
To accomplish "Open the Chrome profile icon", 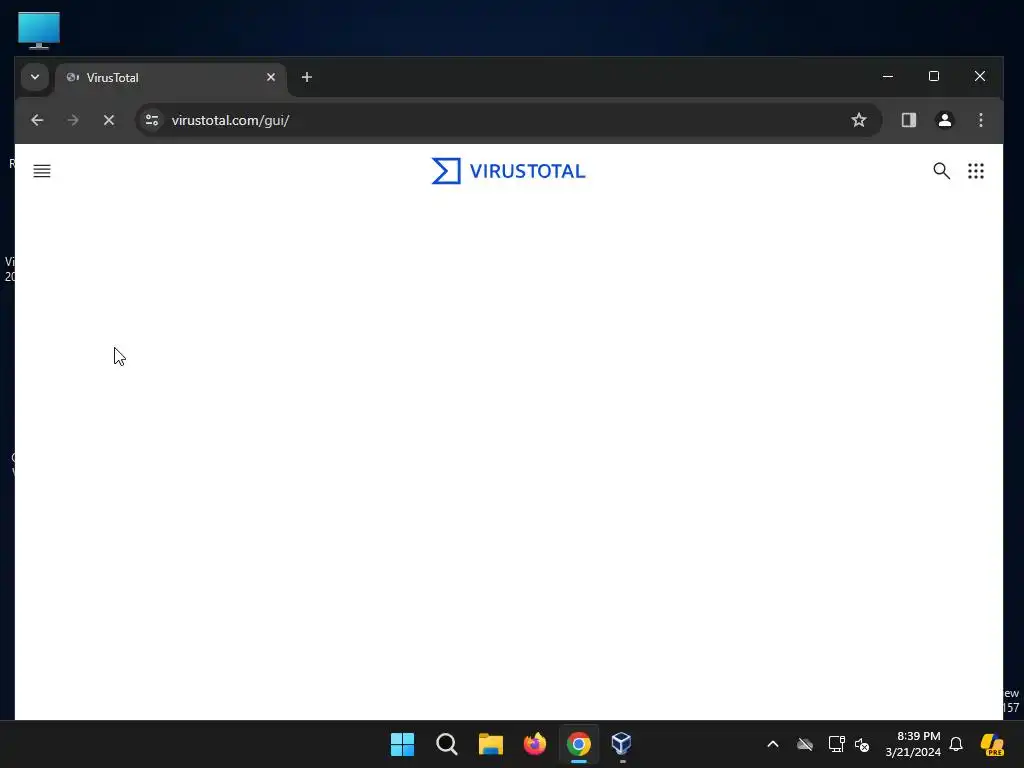I will click(944, 120).
